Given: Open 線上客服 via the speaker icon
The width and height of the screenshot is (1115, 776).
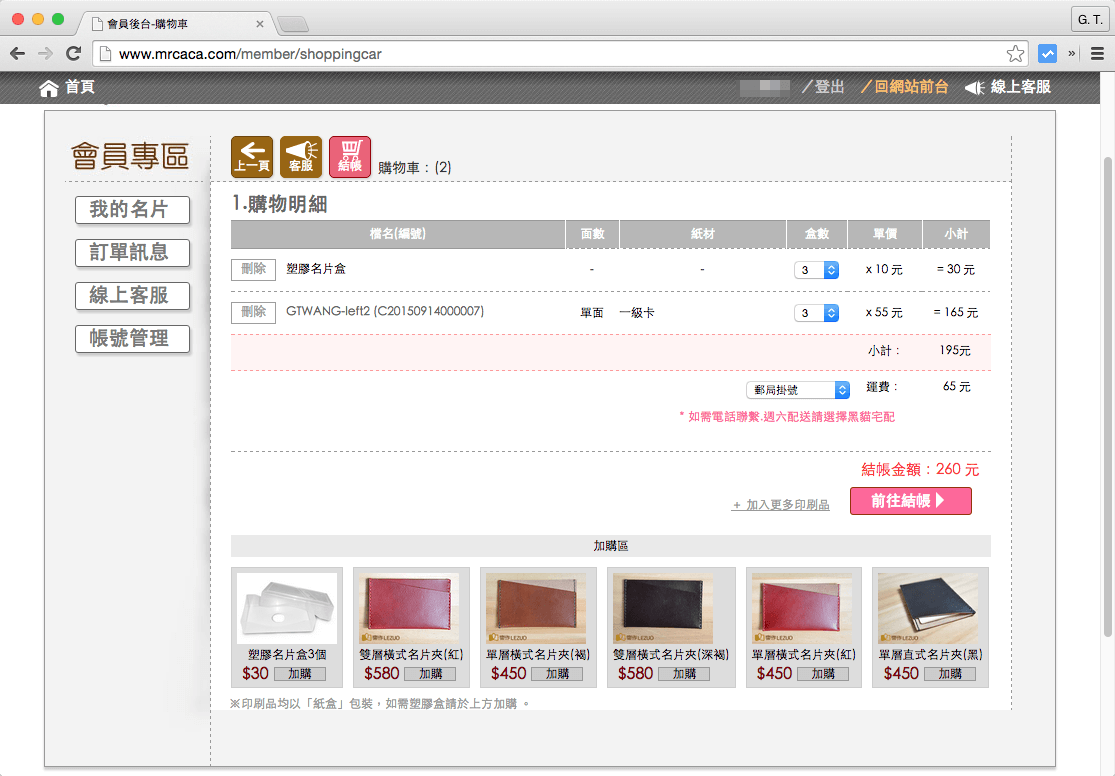Looking at the screenshot, I should coord(973,87).
